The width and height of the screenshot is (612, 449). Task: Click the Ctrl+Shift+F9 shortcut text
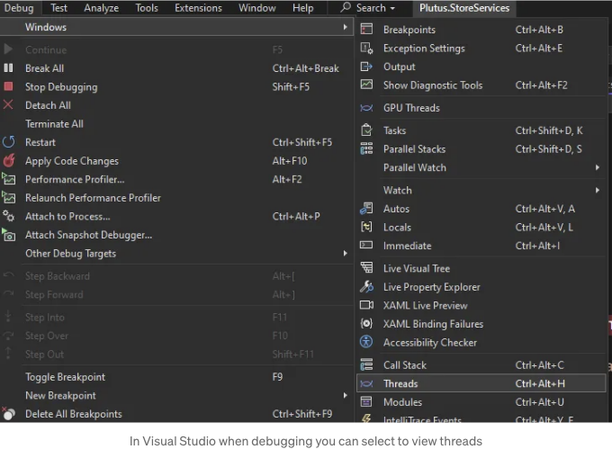click(302, 414)
